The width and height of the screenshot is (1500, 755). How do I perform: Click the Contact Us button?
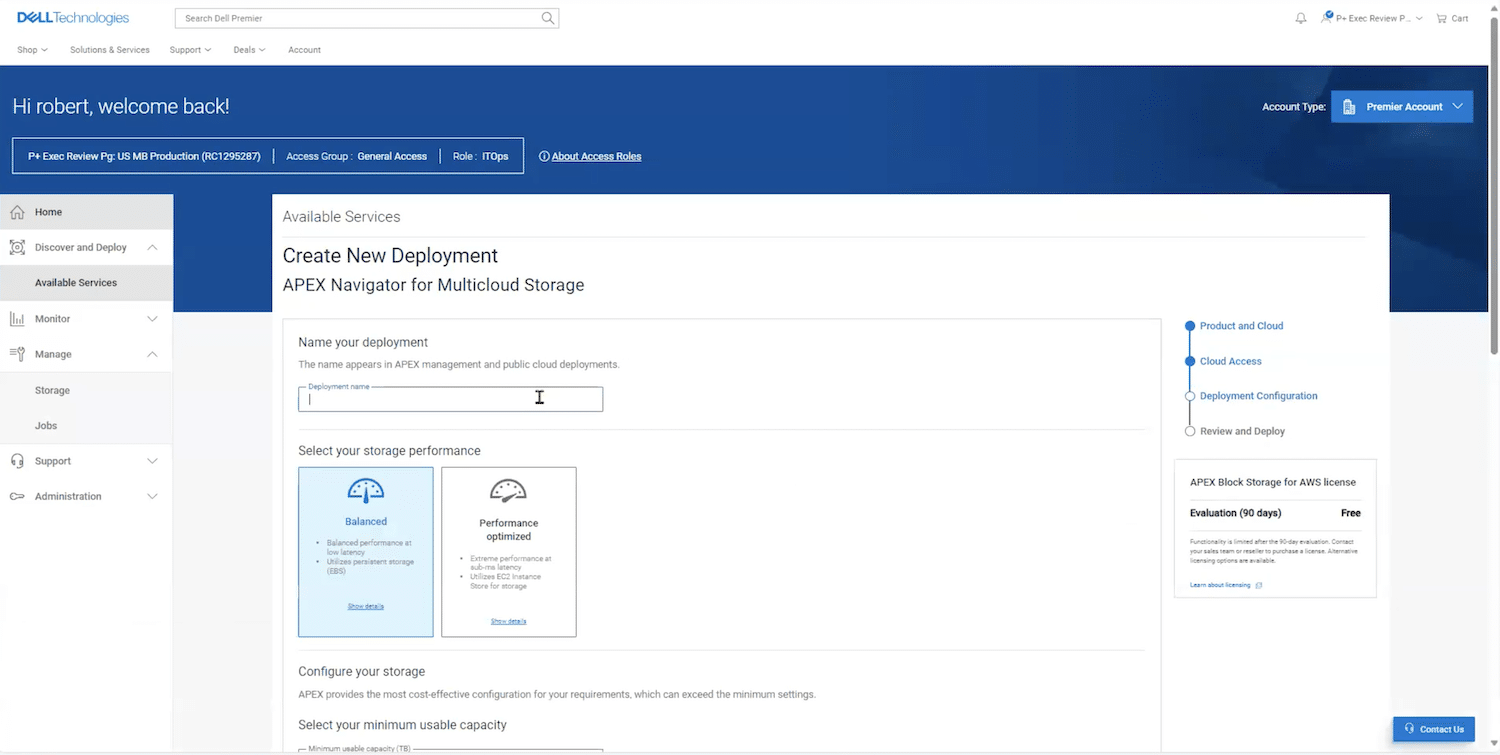1433,729
